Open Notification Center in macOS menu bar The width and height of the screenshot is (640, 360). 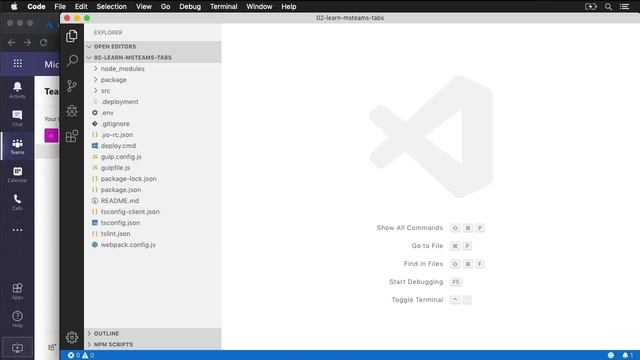coord(624,7)
